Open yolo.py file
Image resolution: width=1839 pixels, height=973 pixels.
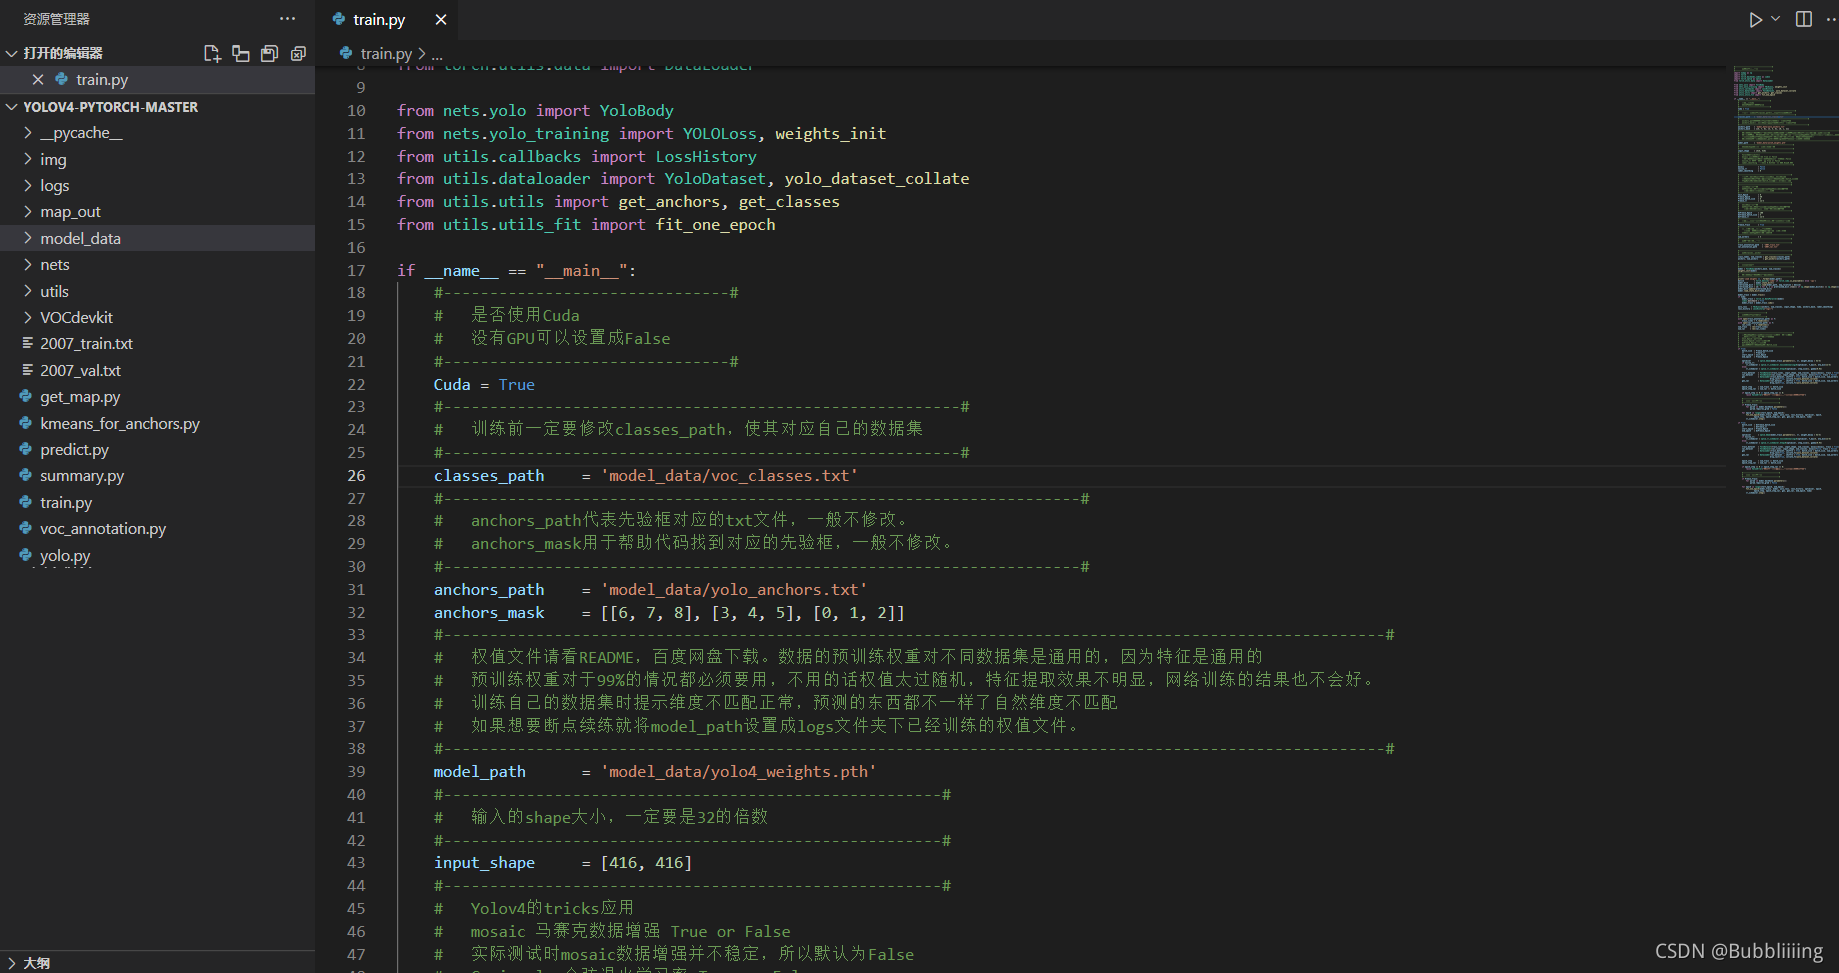click(65, 556)
